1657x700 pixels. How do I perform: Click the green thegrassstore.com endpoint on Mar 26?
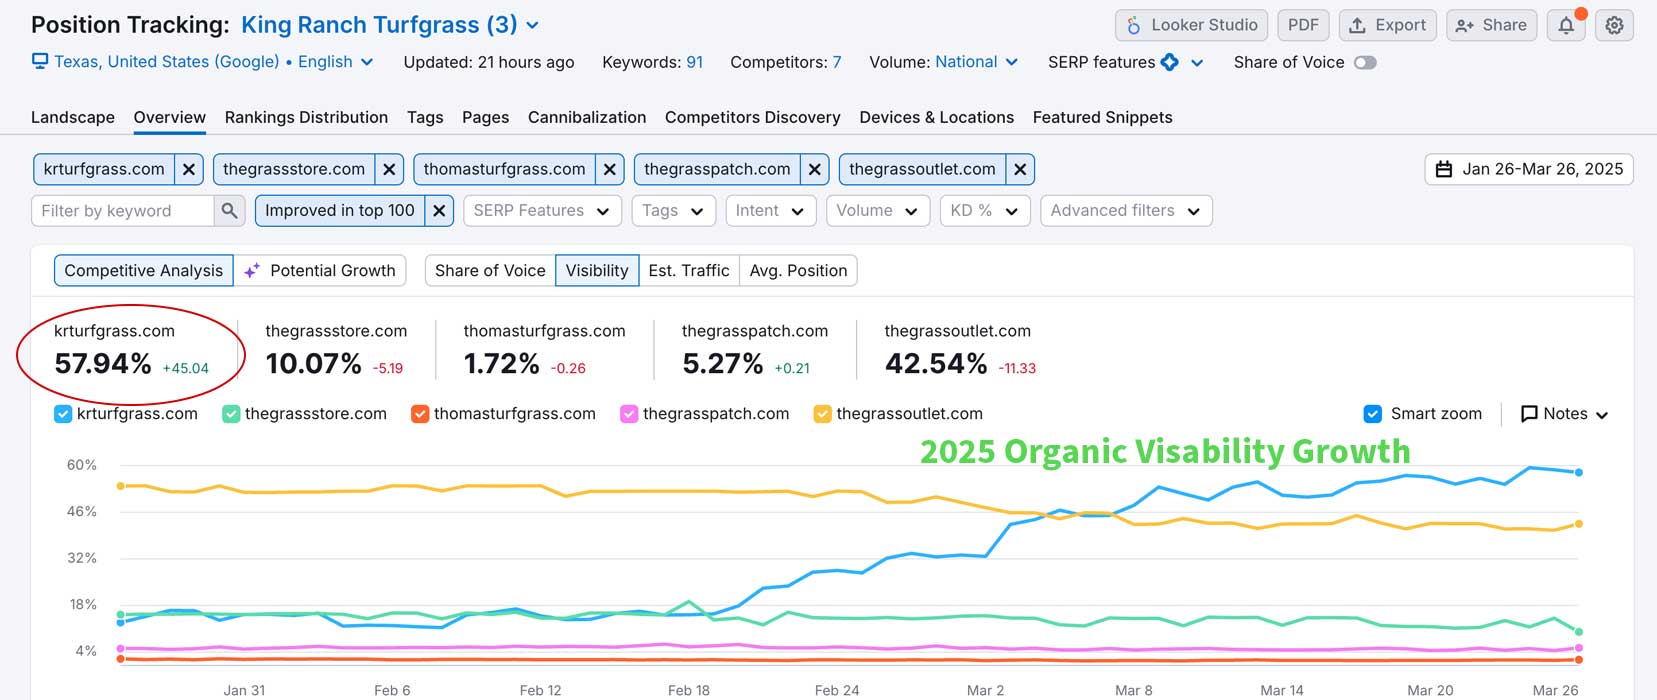point(1579,632)
